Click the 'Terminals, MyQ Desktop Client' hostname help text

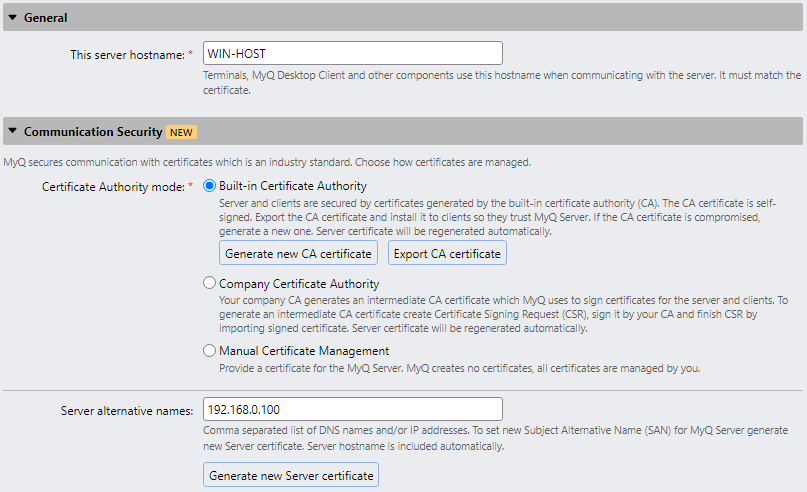(x=502, y=82)
